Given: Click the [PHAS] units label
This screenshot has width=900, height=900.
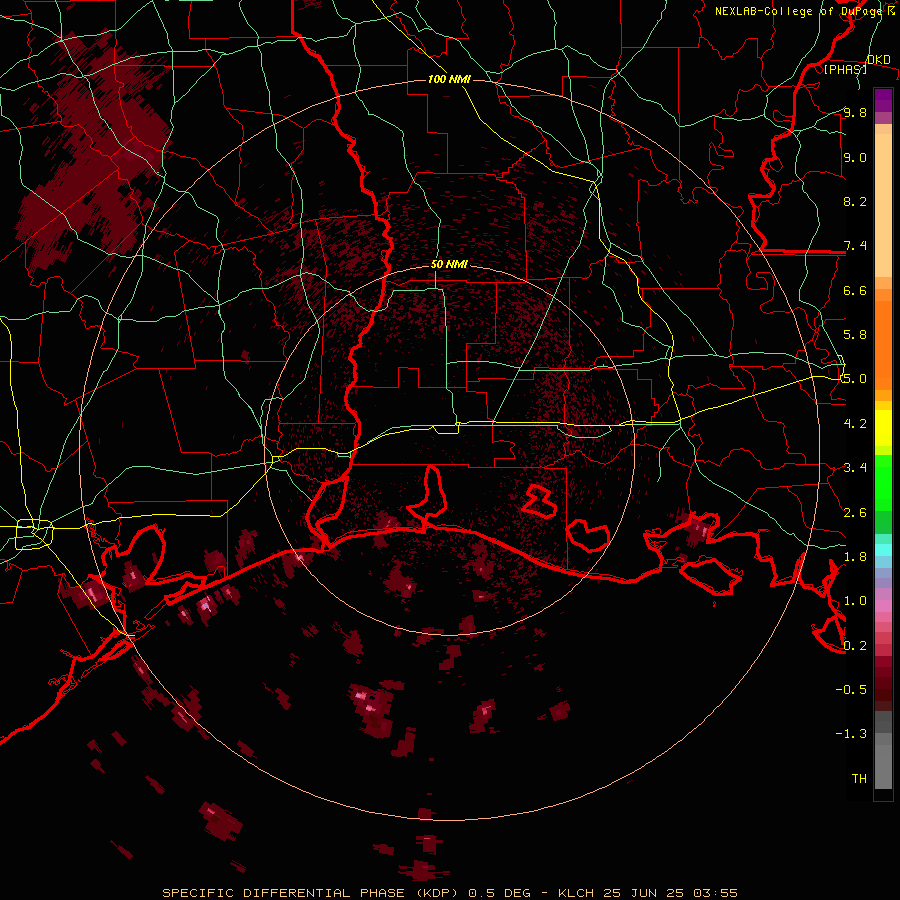Looking at the screenshot, I should click(845, 69).
